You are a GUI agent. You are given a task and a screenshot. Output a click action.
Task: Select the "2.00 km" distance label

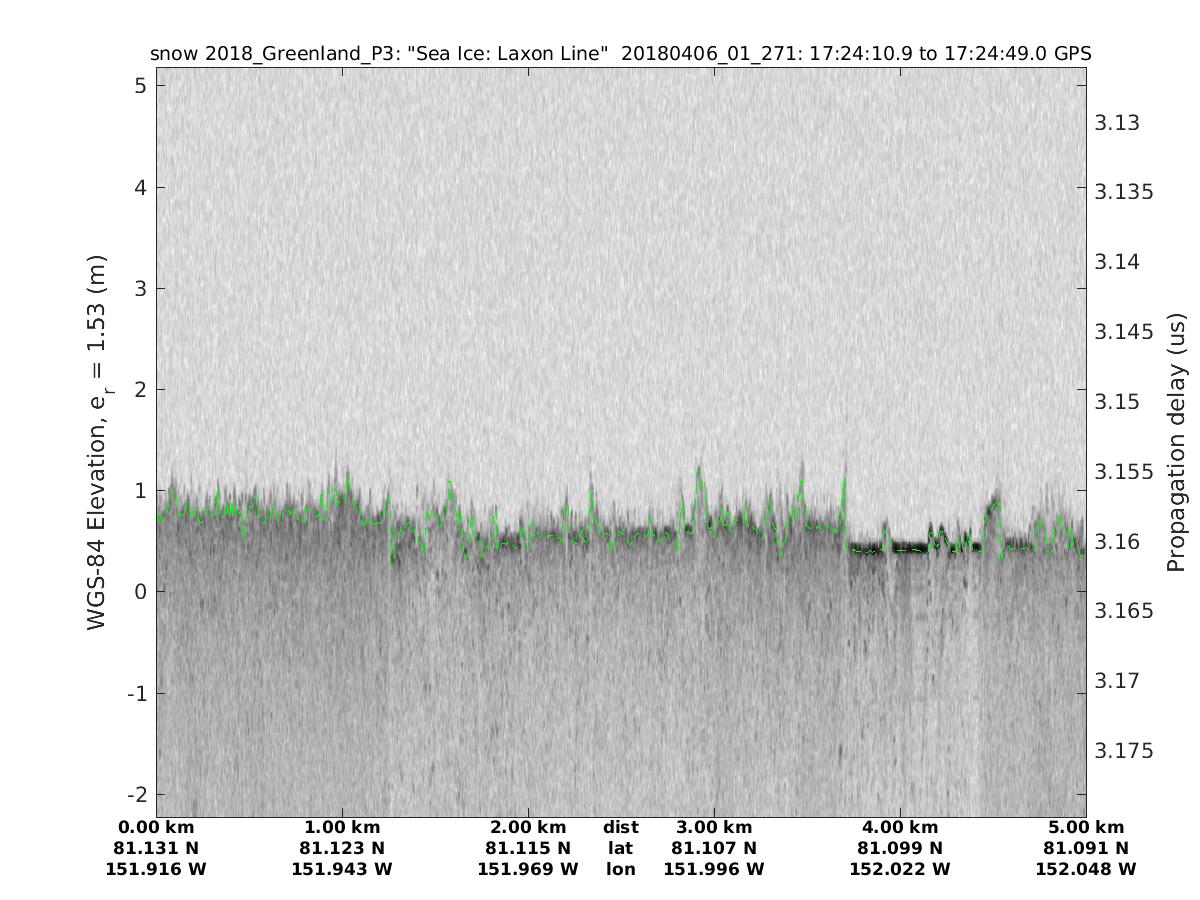click(x=528, y=828)
